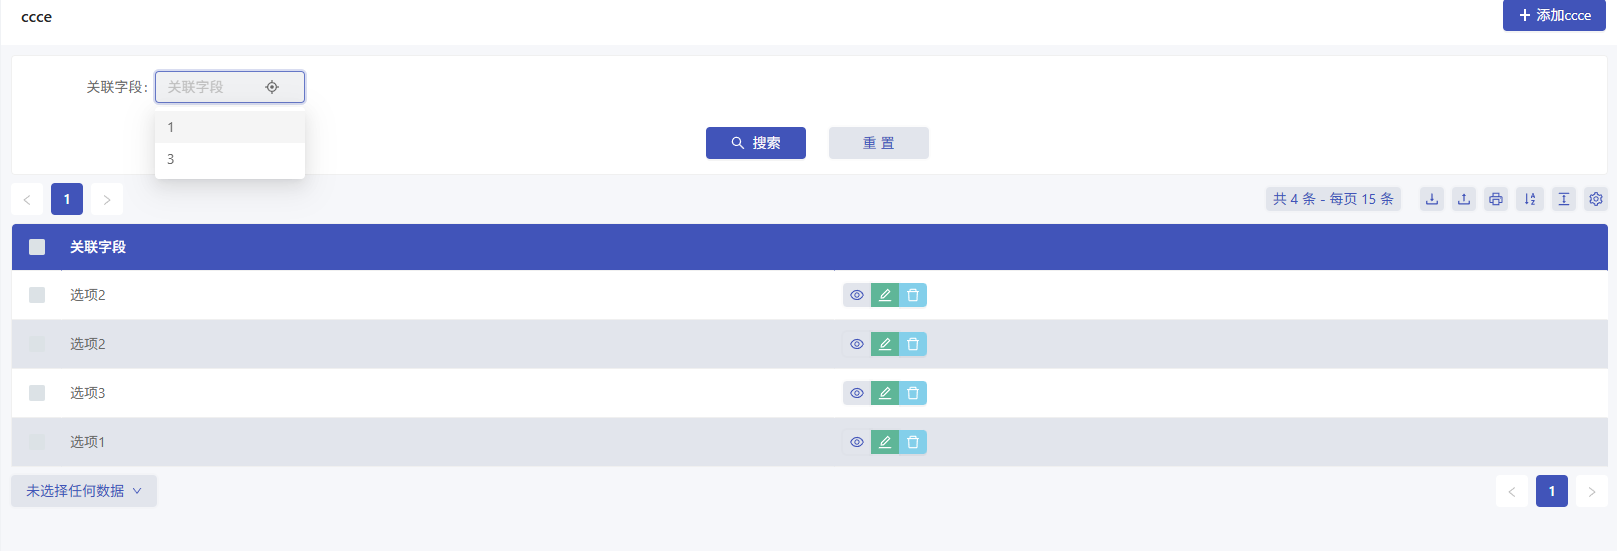Viewport: 1617px width, 551px height.
Task: Click the row height icon in table toolbar
Action: tap(1564, 199)
